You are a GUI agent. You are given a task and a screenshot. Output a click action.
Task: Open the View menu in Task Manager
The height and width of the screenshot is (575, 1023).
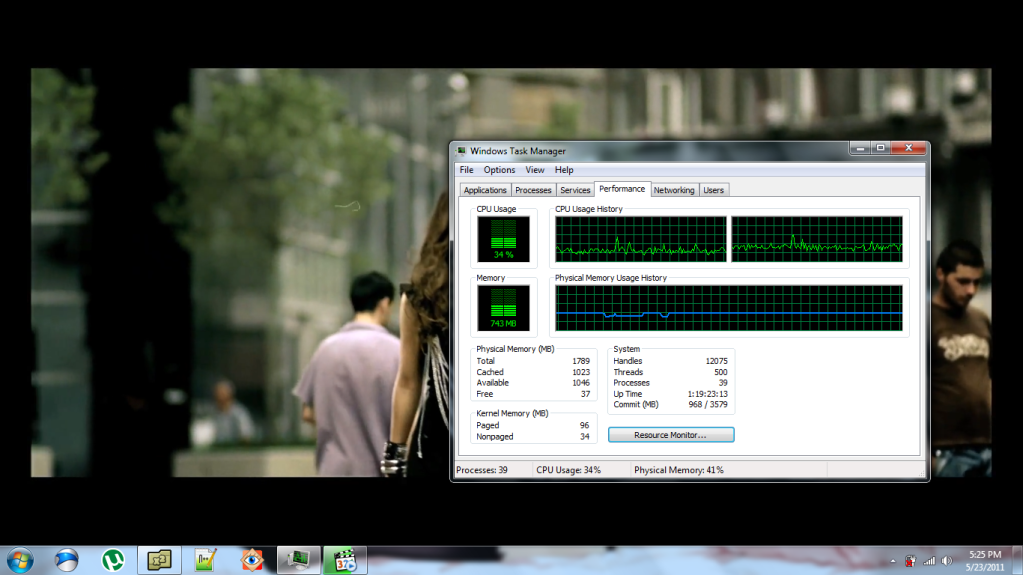[x=535, y=170]
